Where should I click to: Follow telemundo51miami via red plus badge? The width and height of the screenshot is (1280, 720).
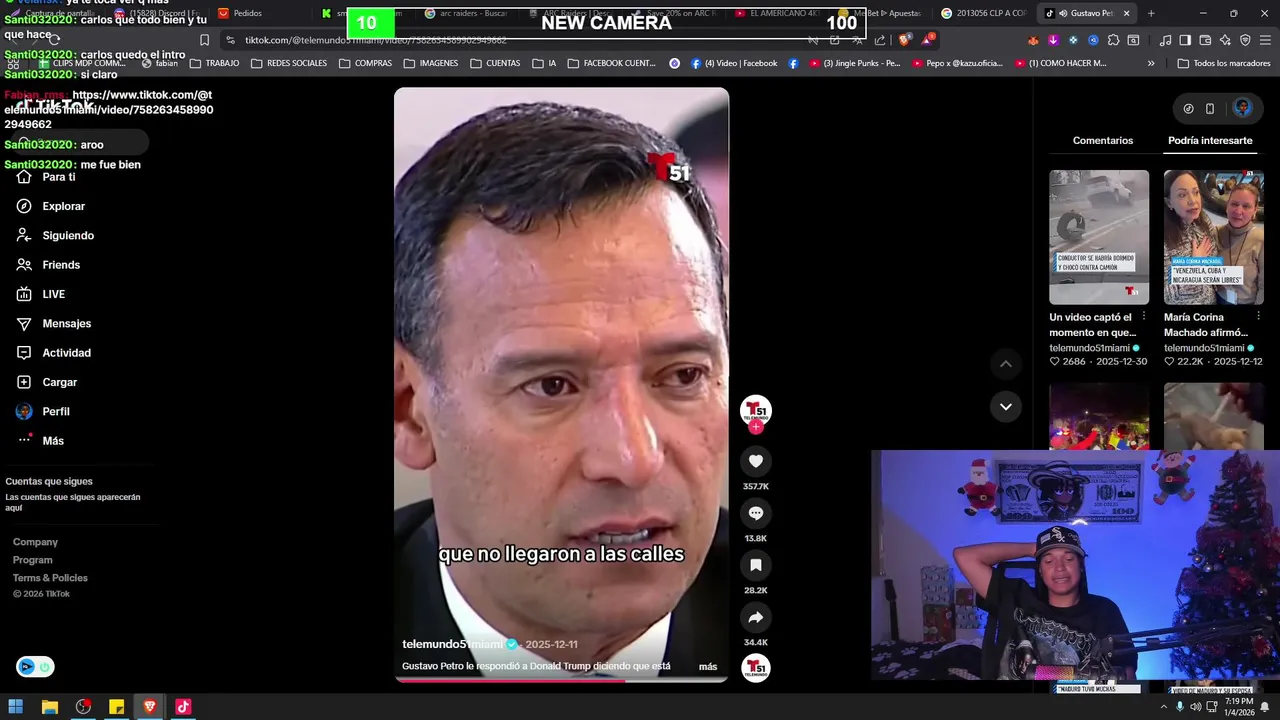[x=755, y=427]
